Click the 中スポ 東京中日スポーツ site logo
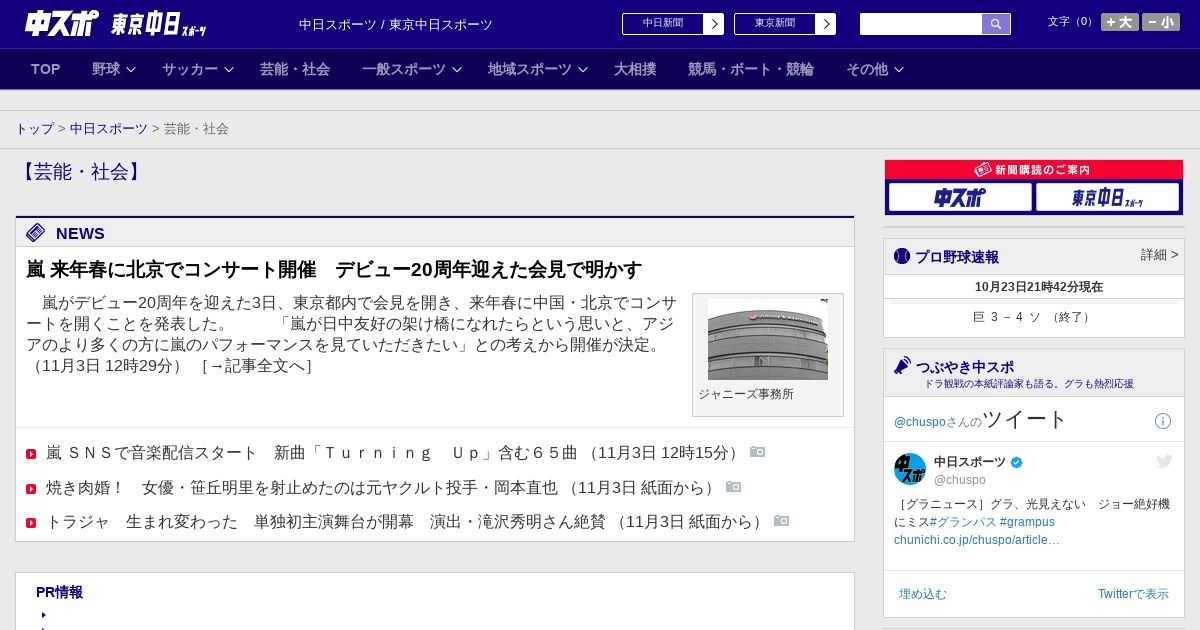 coord(116,23)
